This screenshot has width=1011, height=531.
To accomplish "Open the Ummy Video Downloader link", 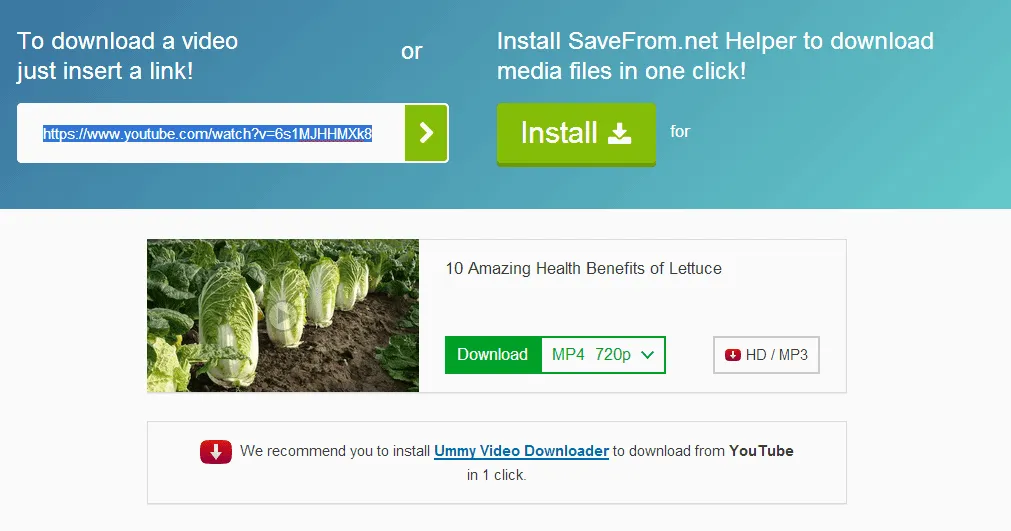I will click(x=521, y=451).
